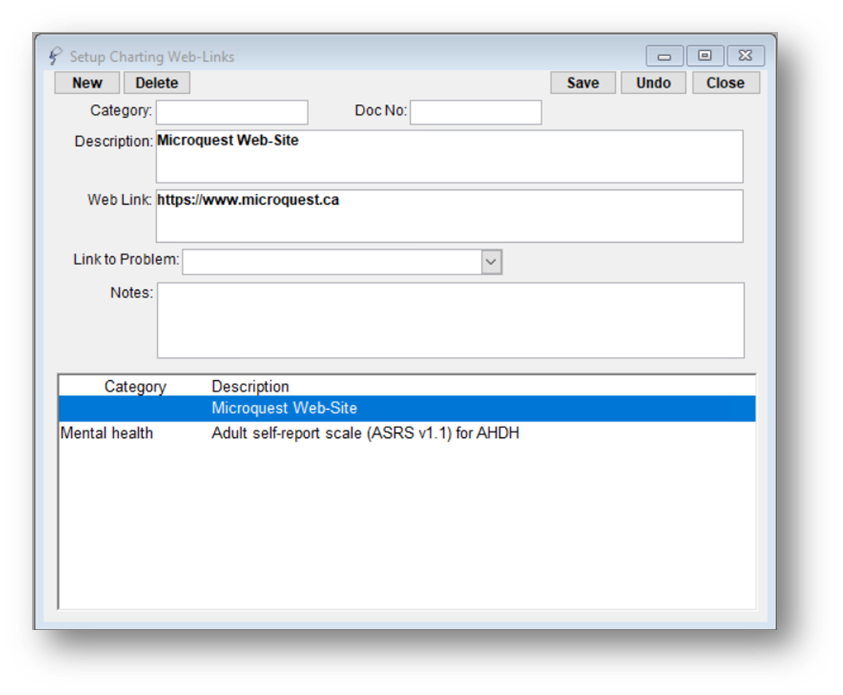Click the application icon in title bar
This screenshot has height=695, width=843.
[55, 56]
